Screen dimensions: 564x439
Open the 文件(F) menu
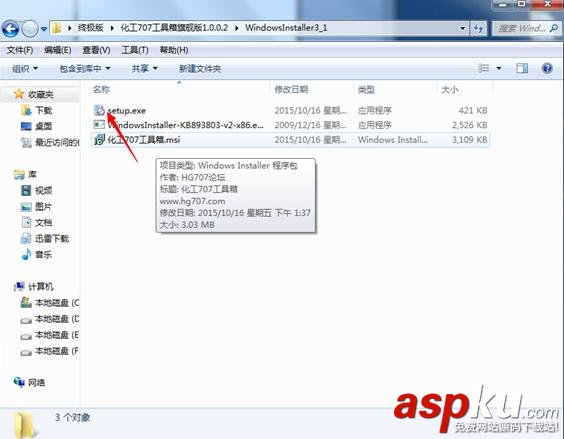click(x=20, y=50)
